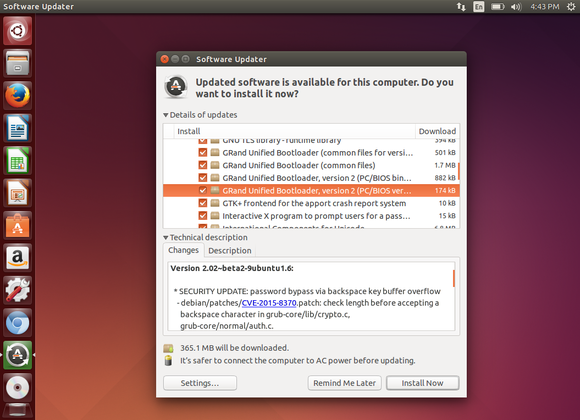Open the battery indicator menu
The width and height of the screenshot is (580, 420).
point(498,7)
